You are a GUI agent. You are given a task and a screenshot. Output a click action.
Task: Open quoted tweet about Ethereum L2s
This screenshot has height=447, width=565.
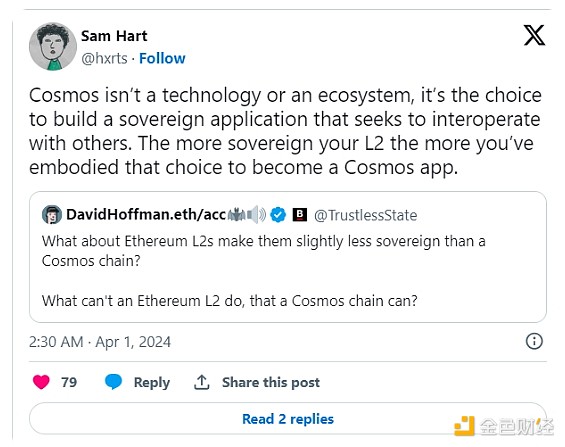click(x=288, y=257)
